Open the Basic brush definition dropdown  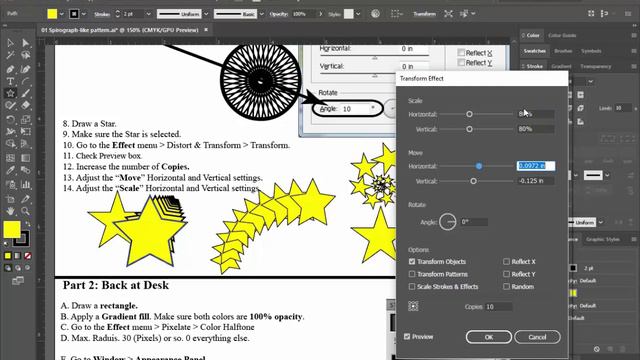point(262,14)
